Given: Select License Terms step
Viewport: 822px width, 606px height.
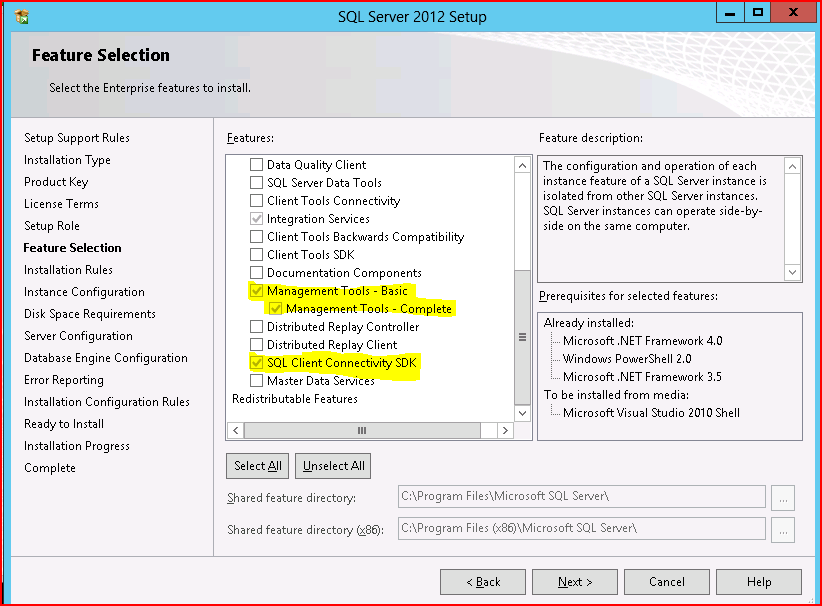Looking at the screenshot, I should click(61, 204).
